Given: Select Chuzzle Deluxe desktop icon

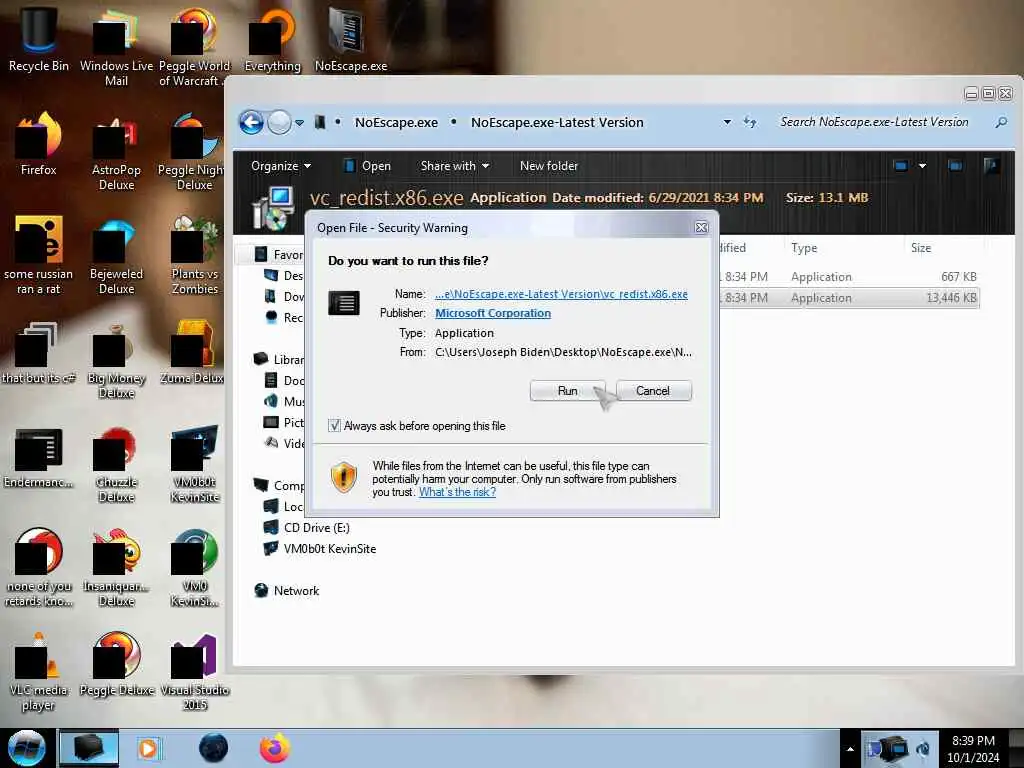Looking at the screenshot, I should 116,464.
